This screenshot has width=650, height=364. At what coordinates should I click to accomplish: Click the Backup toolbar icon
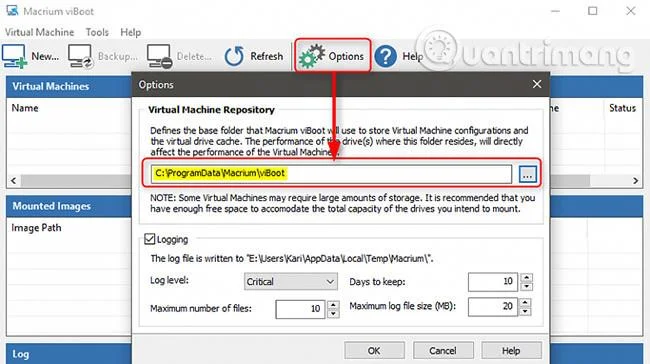pyautogui.click(x=80, y=56)
